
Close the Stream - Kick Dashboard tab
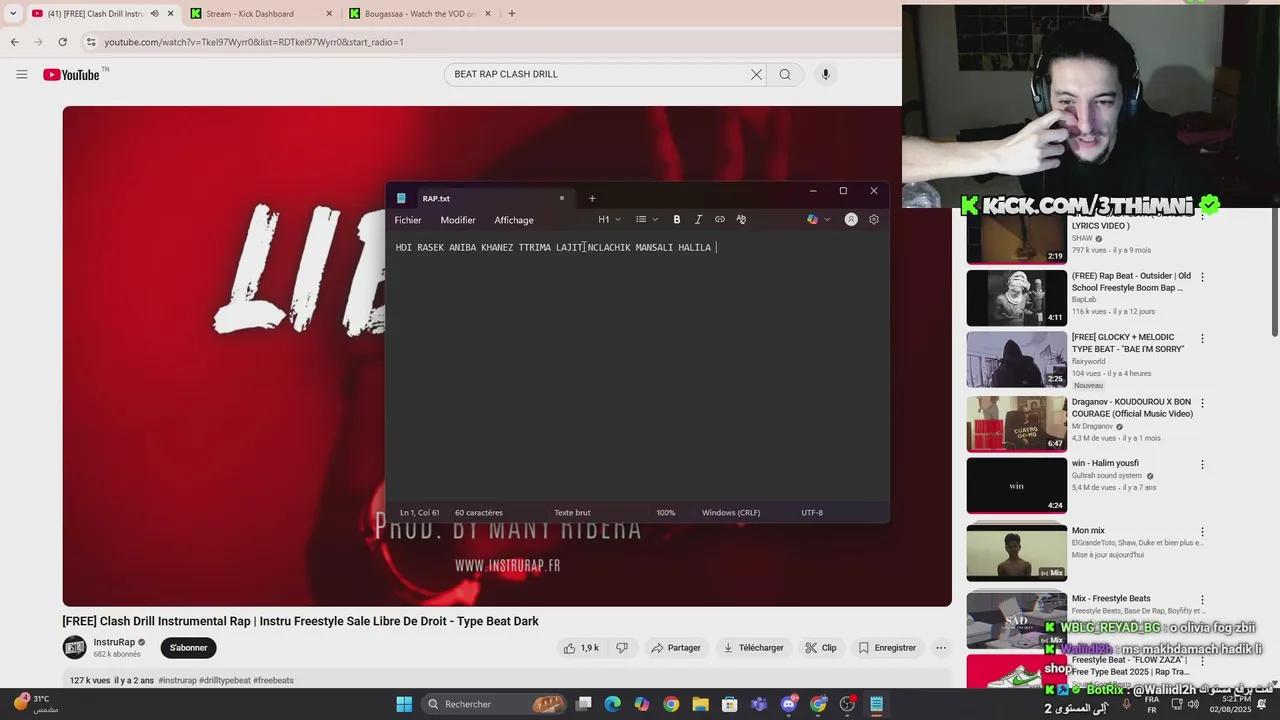[x=329, y=14]
